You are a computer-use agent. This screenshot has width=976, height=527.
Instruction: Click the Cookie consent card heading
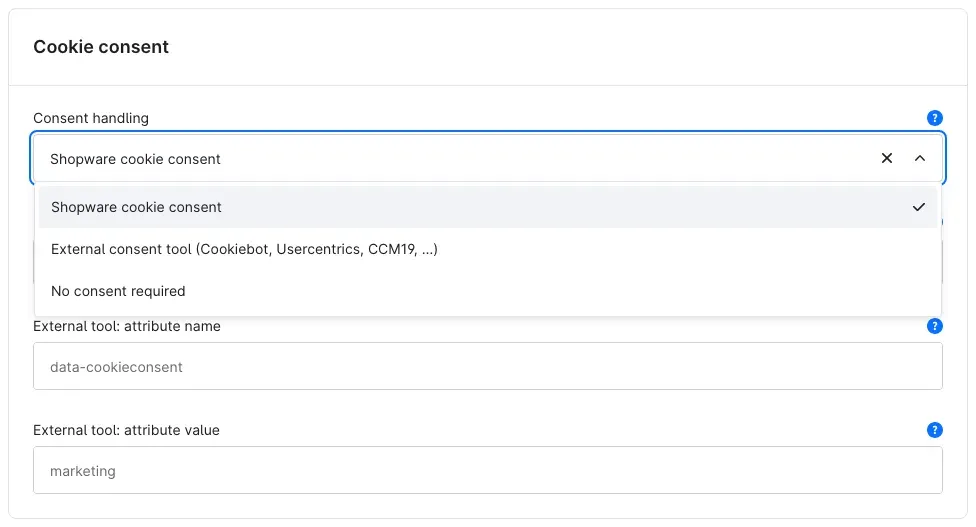coord(101,47)
